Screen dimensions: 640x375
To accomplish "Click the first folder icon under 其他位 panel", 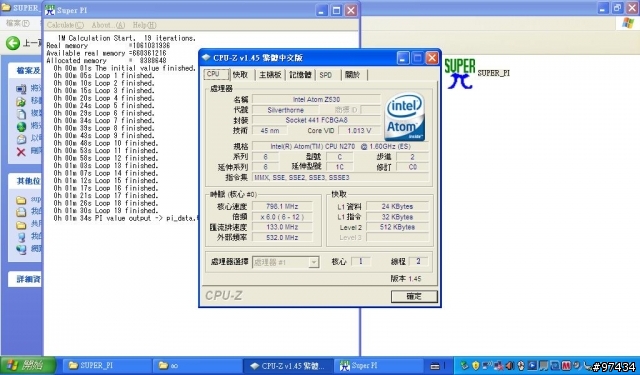I will (x=21, y=200).
